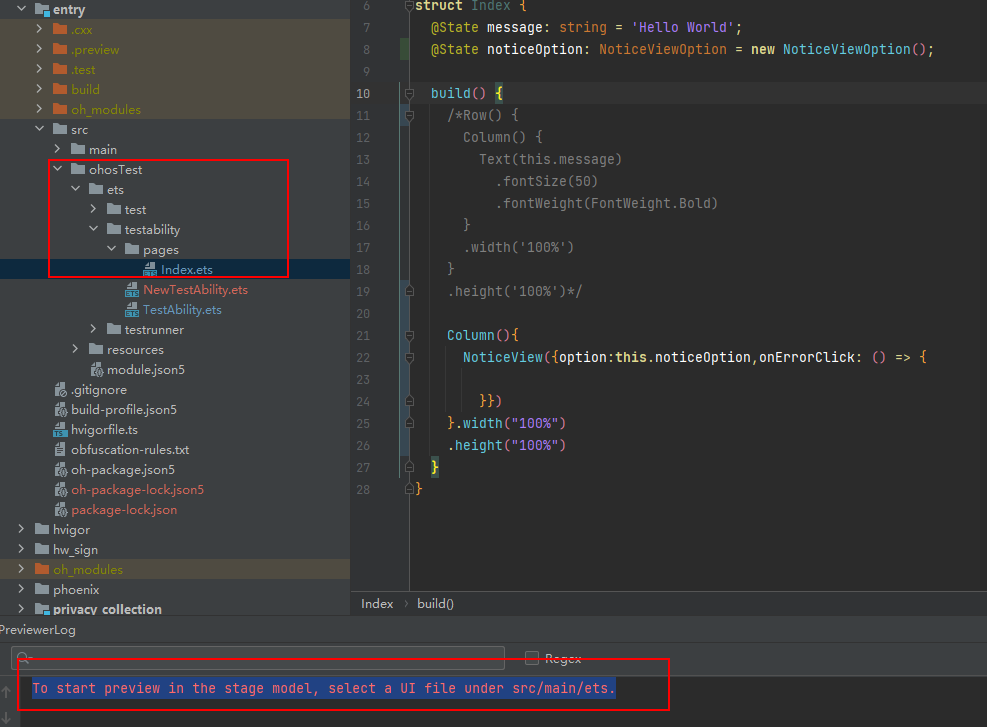Collapse the src folder
The width and height of the screenshot is (987, 727).
pyautogui.click(x=39, y=129)
